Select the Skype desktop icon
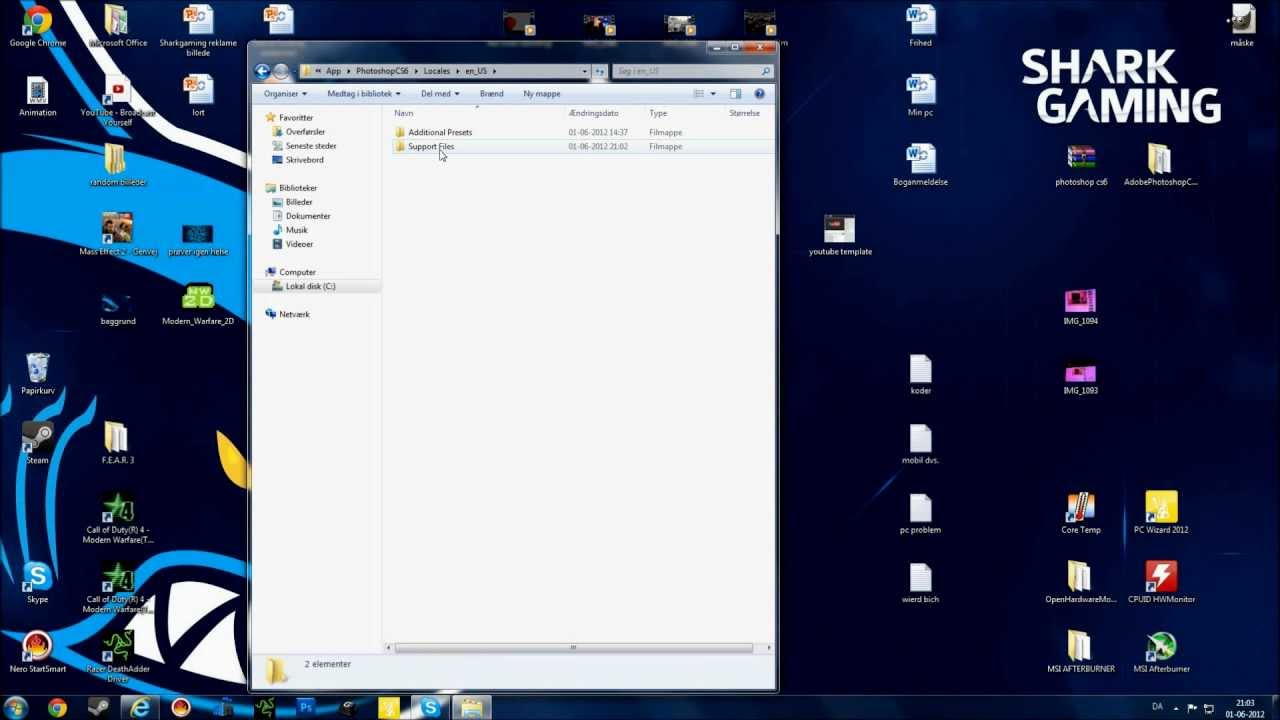1280x720 pixels. 37,583
